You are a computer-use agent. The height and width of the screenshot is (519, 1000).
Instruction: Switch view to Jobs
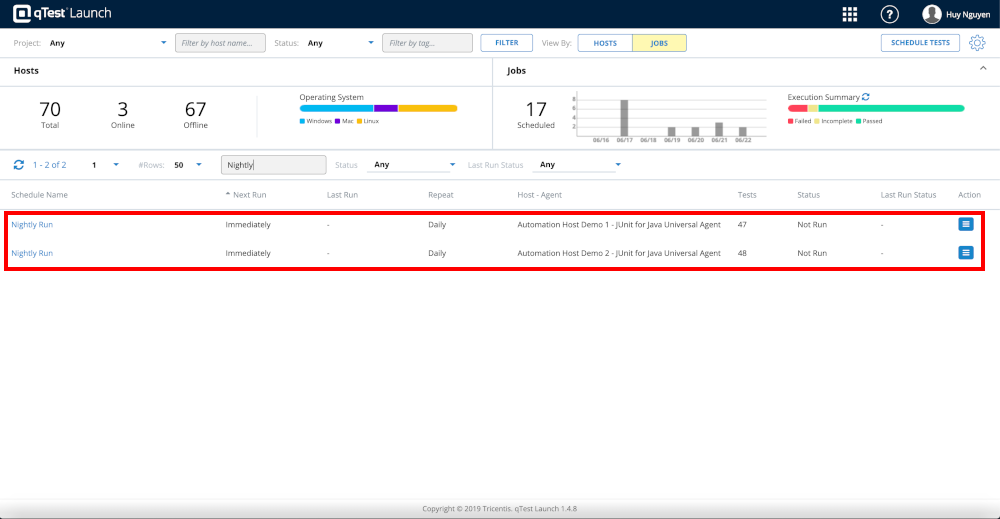click(659, 43)
